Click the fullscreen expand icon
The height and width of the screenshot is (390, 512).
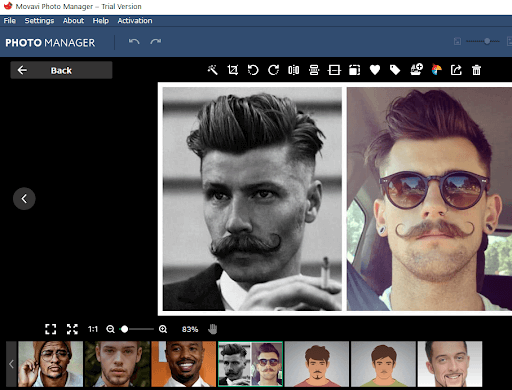[x=72, y=329]
